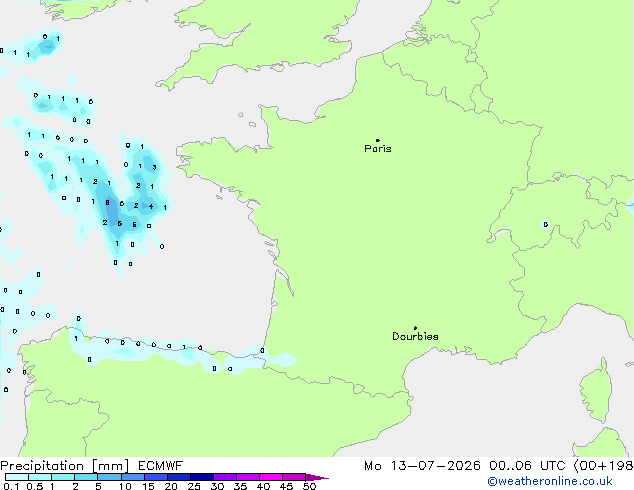The image size is (634, 490).
Task: Pick the 20 mm legend color swatch
Action: tap(178, 477)
